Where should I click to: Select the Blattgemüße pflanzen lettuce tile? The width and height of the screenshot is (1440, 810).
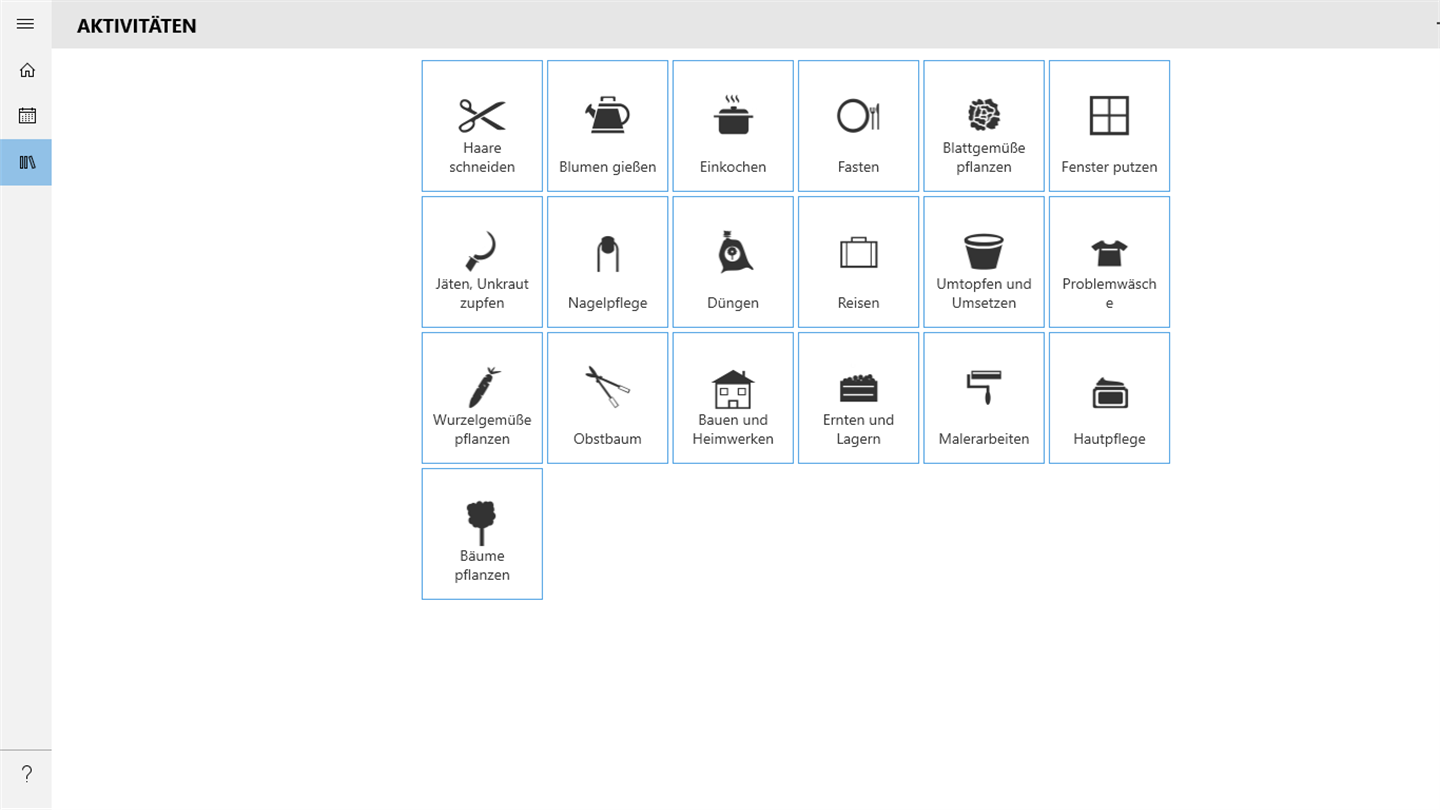984,126
